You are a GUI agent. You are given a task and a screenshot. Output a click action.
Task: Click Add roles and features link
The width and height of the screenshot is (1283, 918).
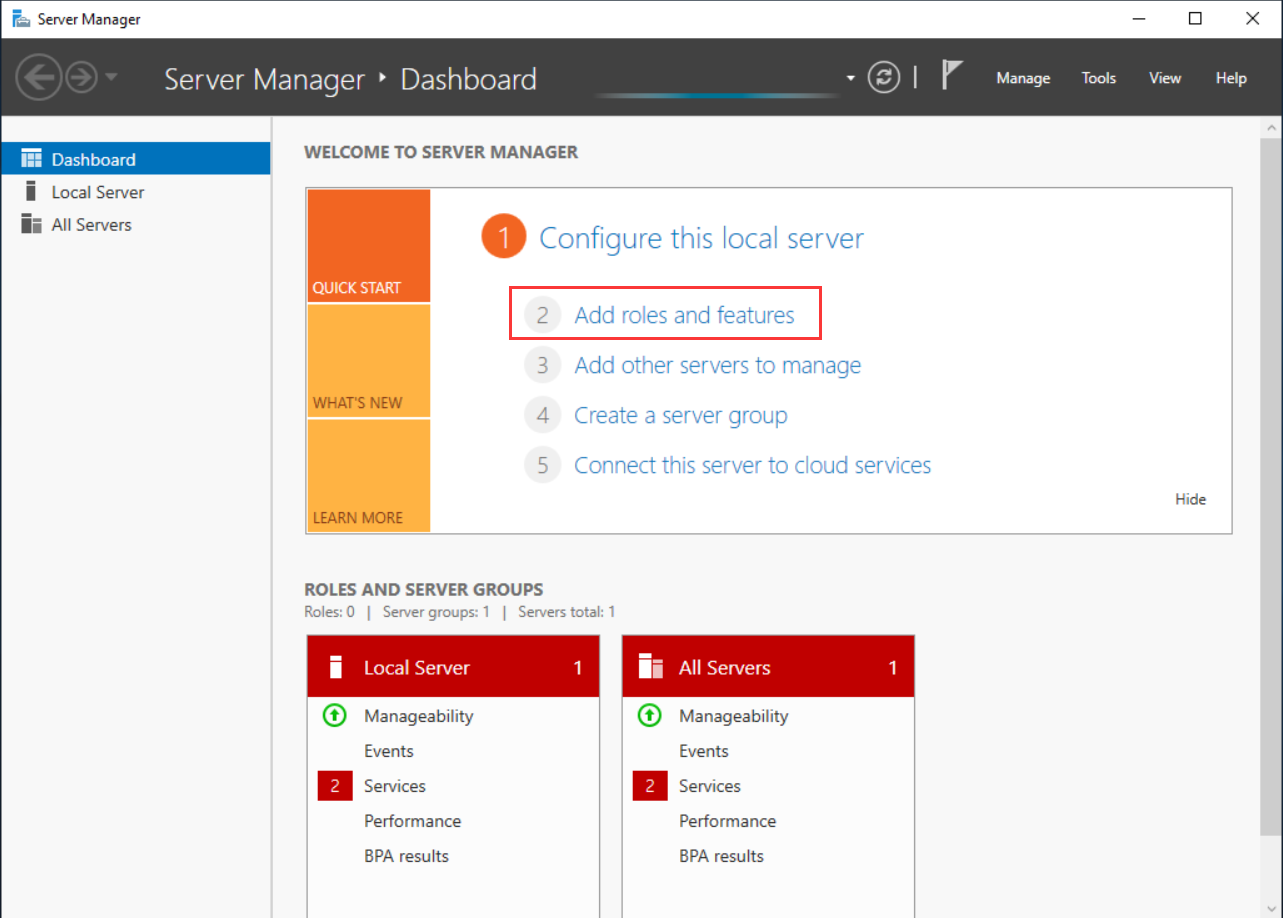pos(684,315)
